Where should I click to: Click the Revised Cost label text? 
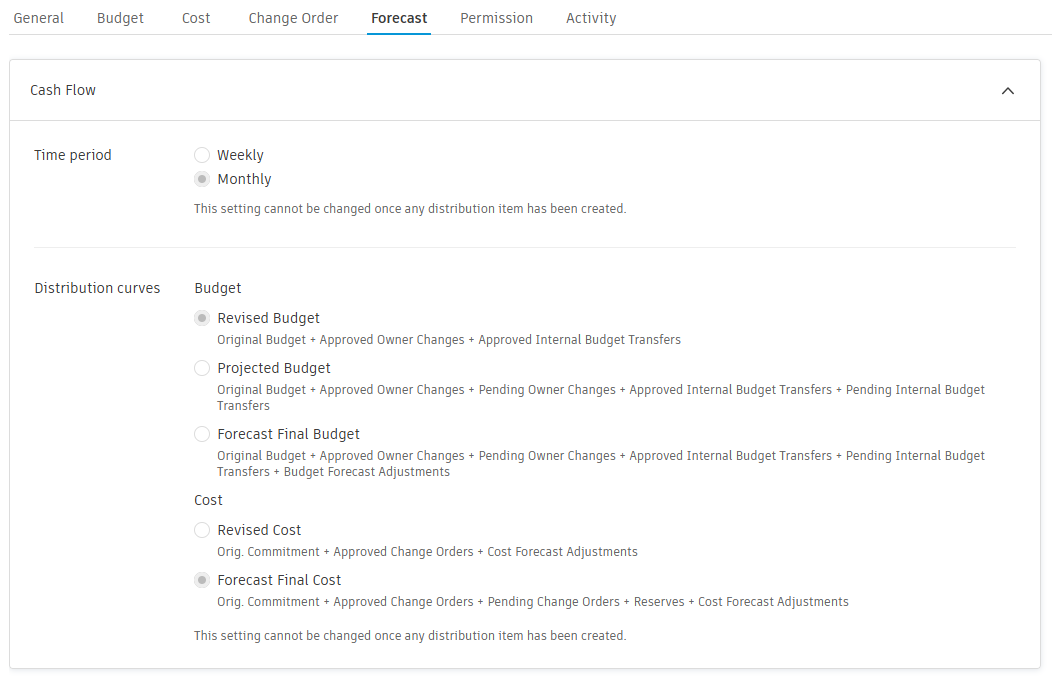coord(259,530)
